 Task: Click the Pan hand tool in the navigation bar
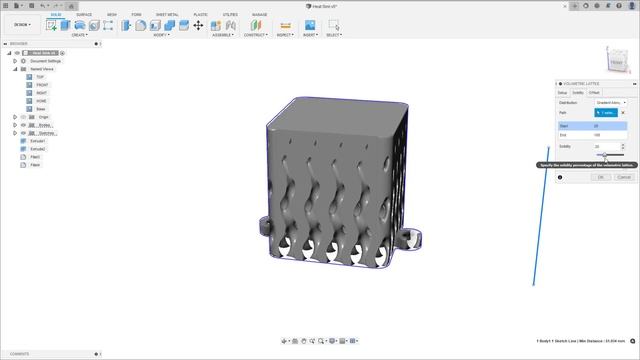click(x=303, y=341)
